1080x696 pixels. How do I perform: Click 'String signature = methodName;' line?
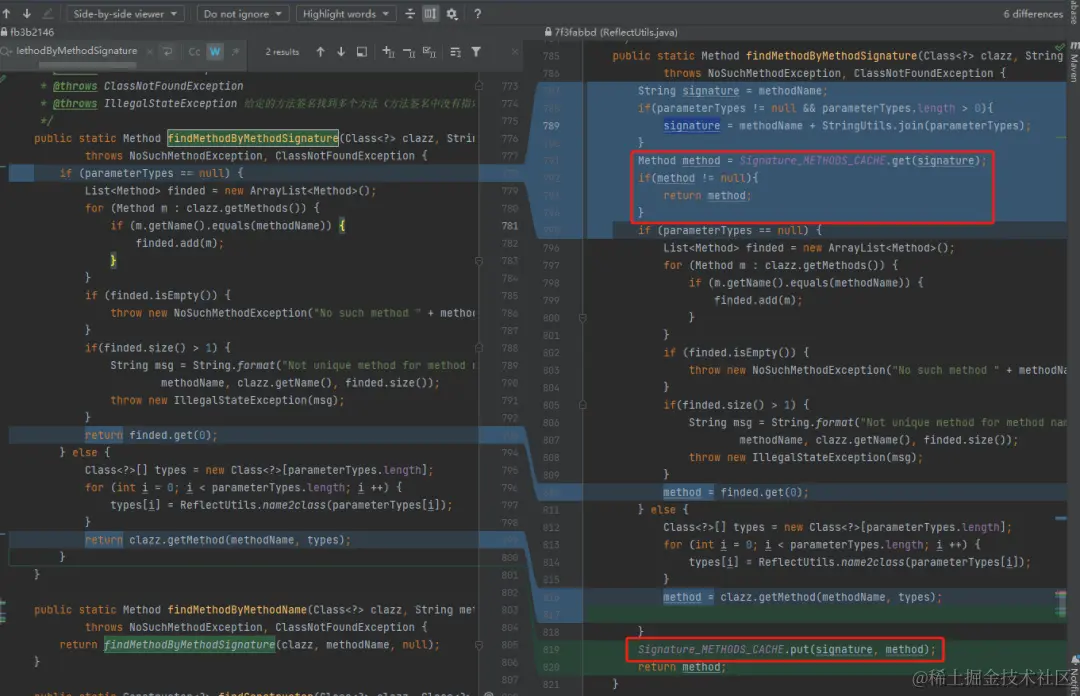click(732, 90)
